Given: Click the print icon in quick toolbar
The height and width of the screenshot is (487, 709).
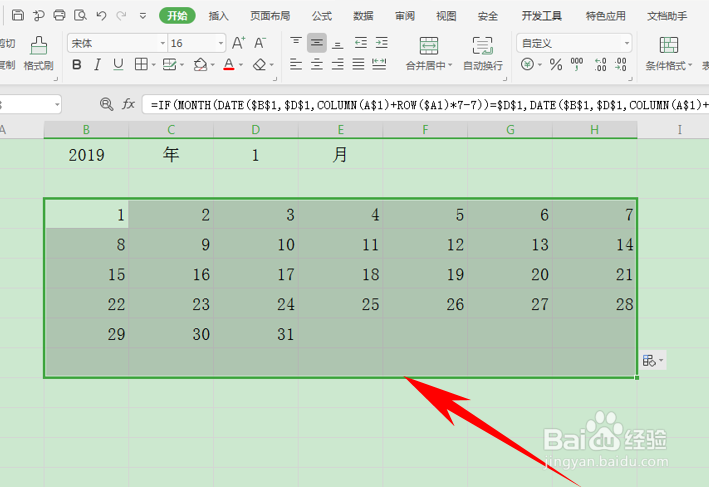Looking at the screenshot, I should [59, 15].
